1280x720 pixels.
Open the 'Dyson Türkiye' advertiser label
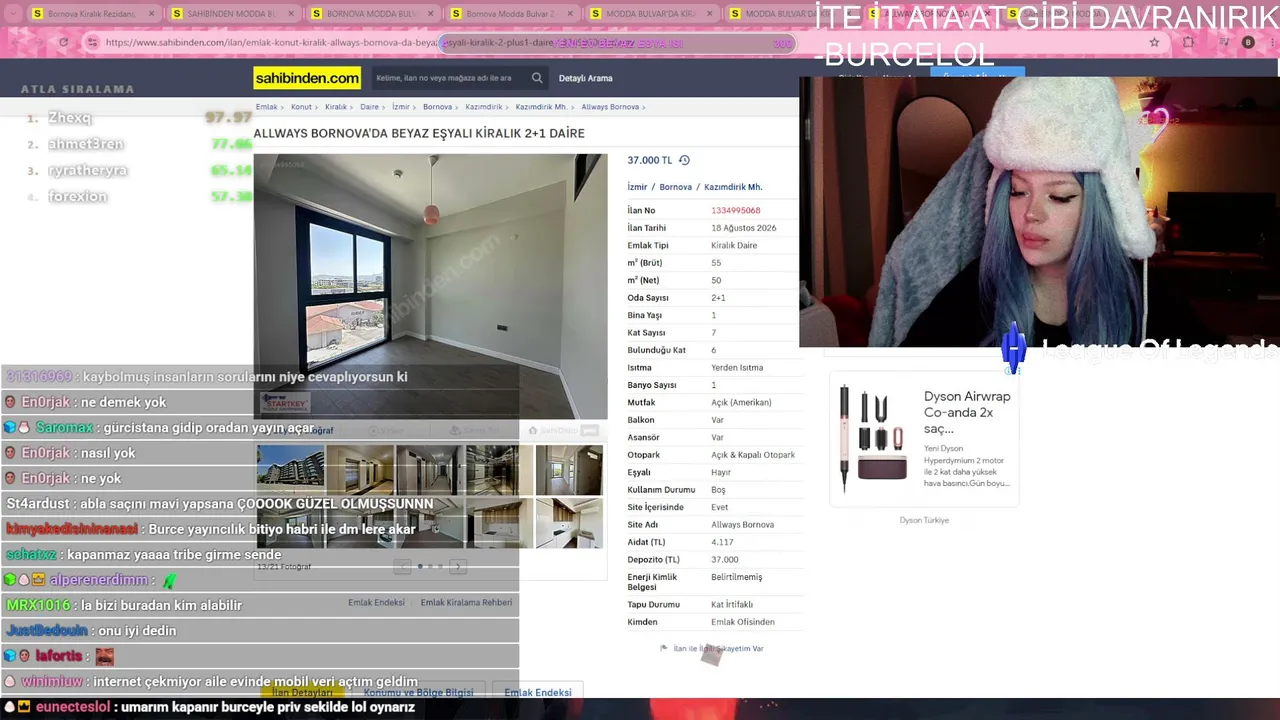[x=924, y=520]
